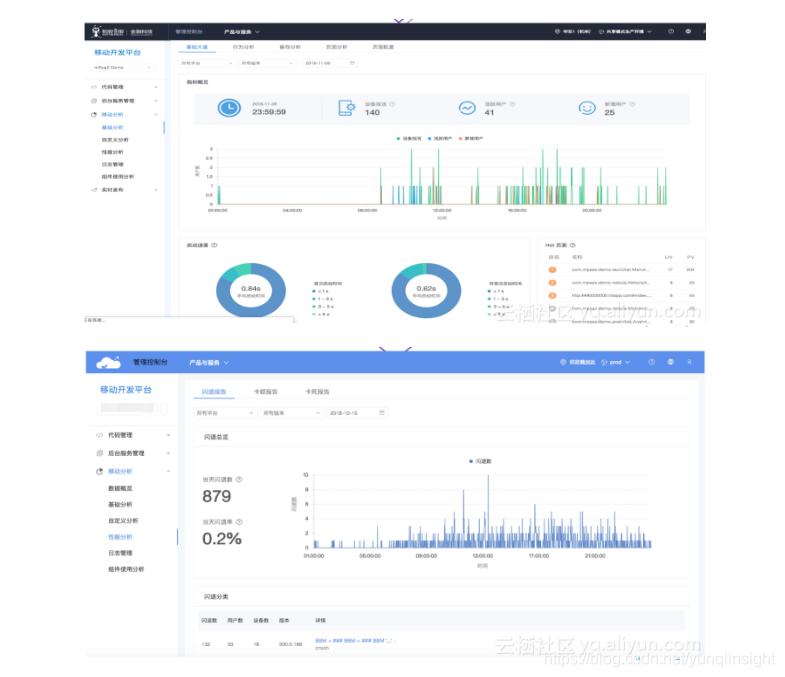Switch to the 行为分析 tab
The image size is (785, 677).
pos(243,47)
